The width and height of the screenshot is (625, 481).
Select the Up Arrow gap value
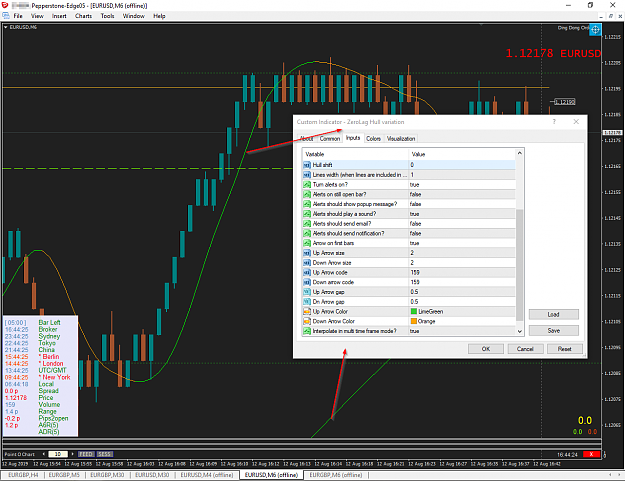[462, 292]
